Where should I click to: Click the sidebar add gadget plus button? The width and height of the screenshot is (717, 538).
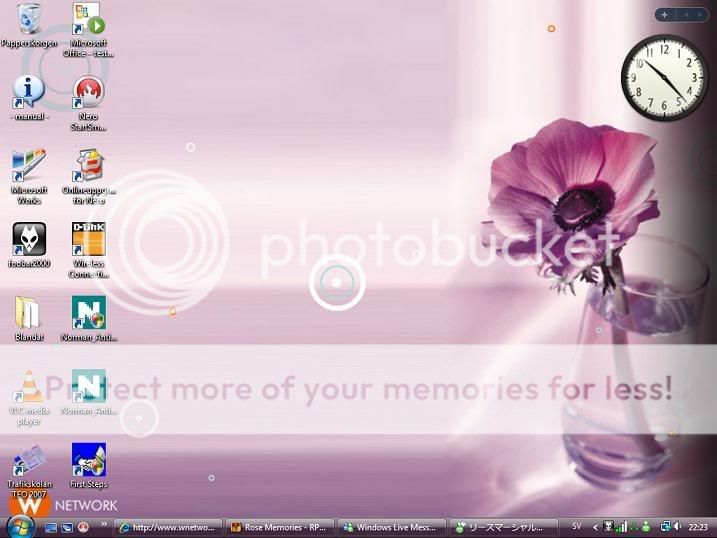tap(665, 15)
